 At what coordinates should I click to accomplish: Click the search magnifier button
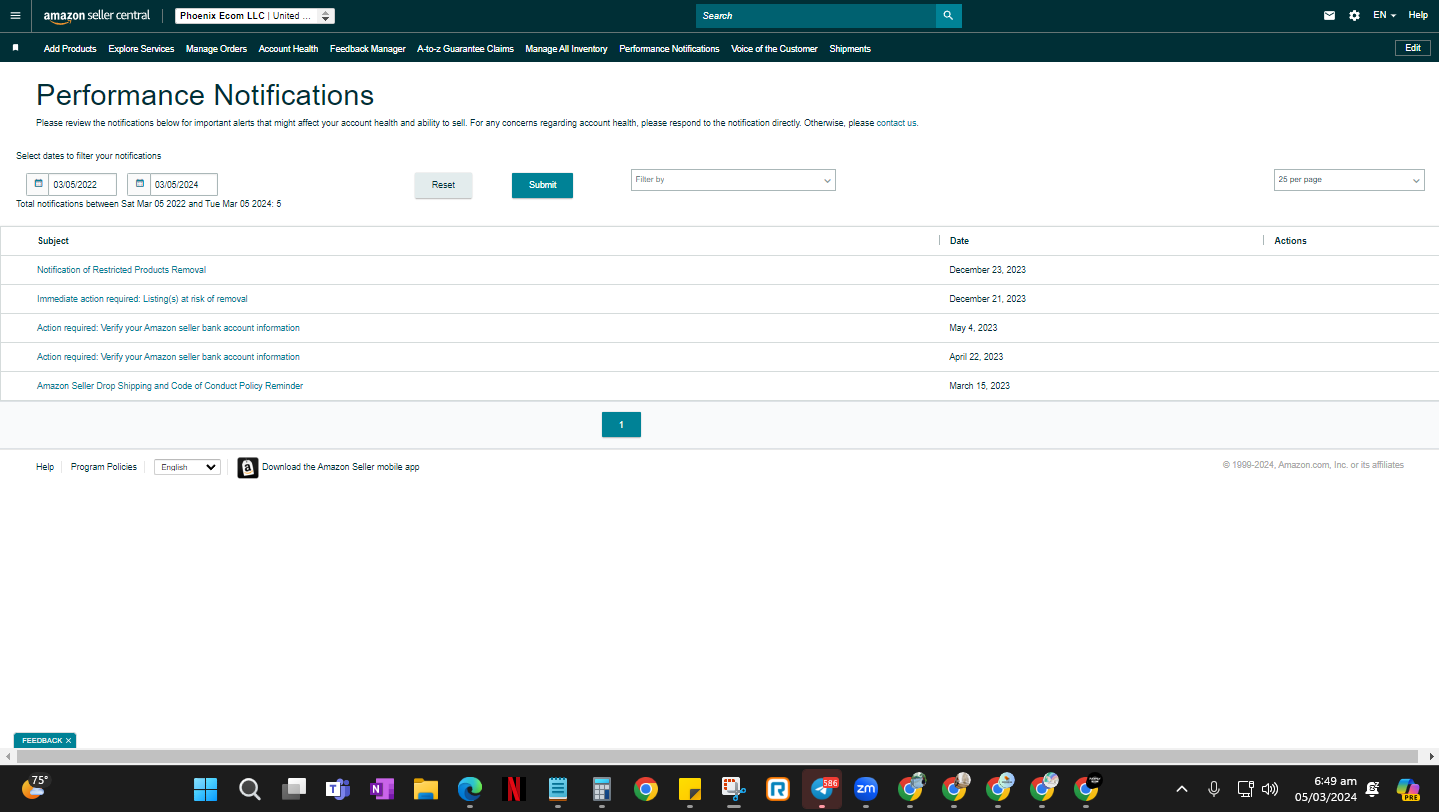[948, 16]
